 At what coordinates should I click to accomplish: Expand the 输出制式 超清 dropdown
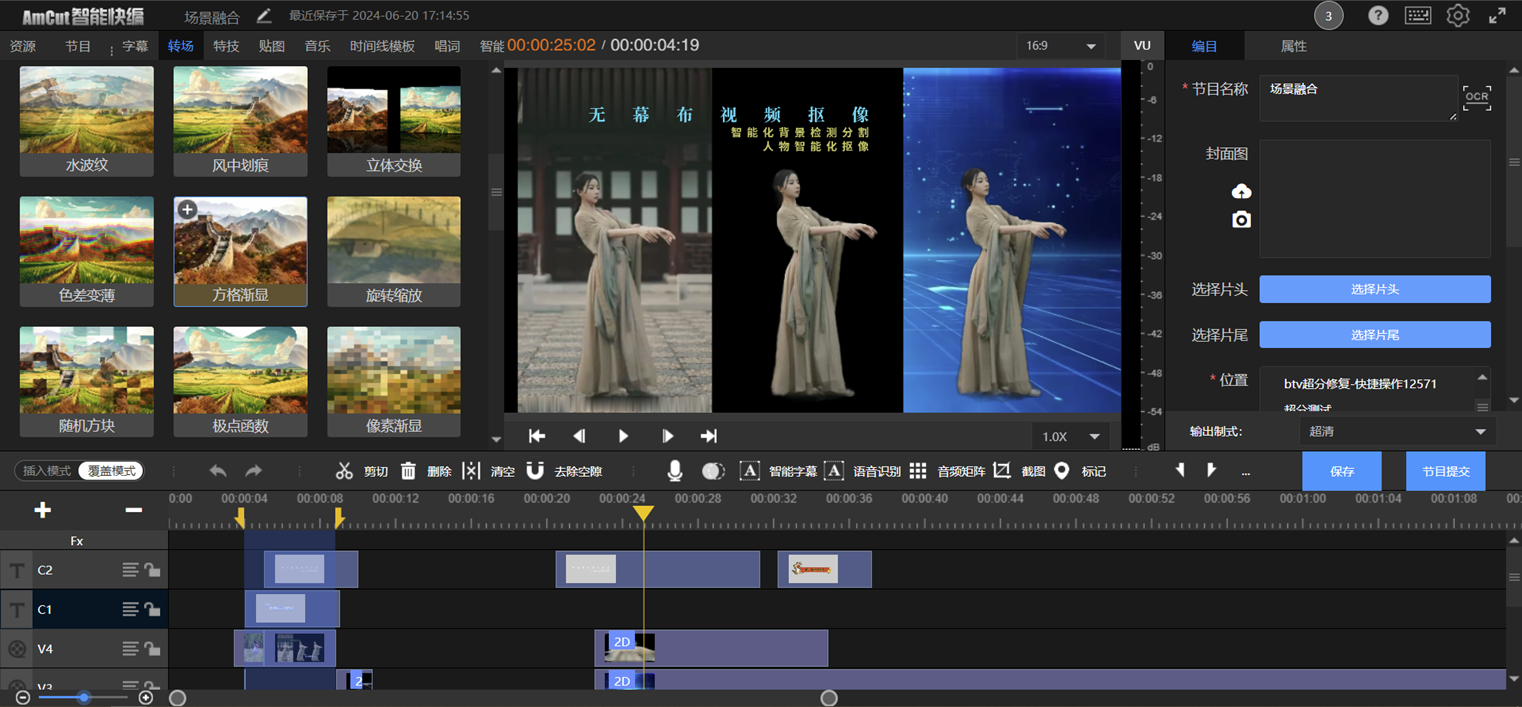pyautogui.click(x=1397, y=432)
